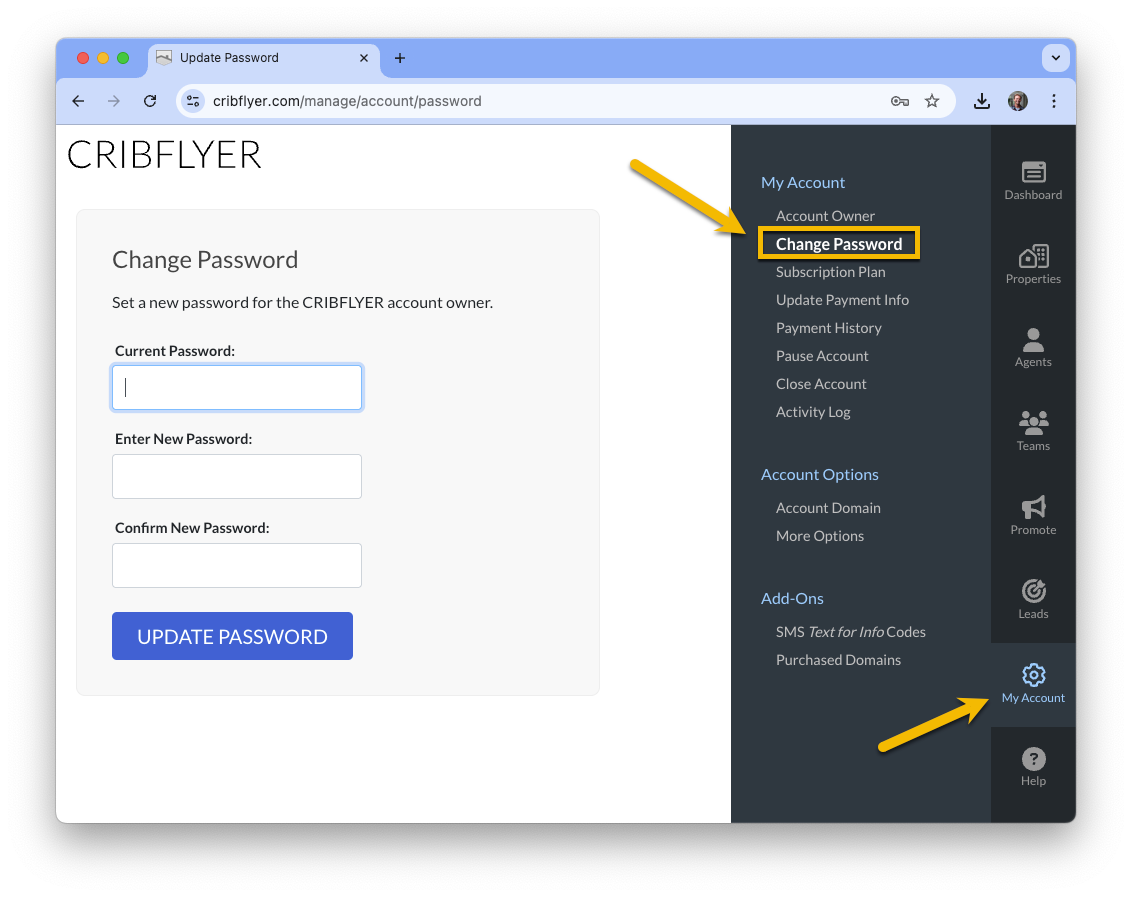Bookmark this page with star icon
Screen dimensions: 1132x897
932,101
